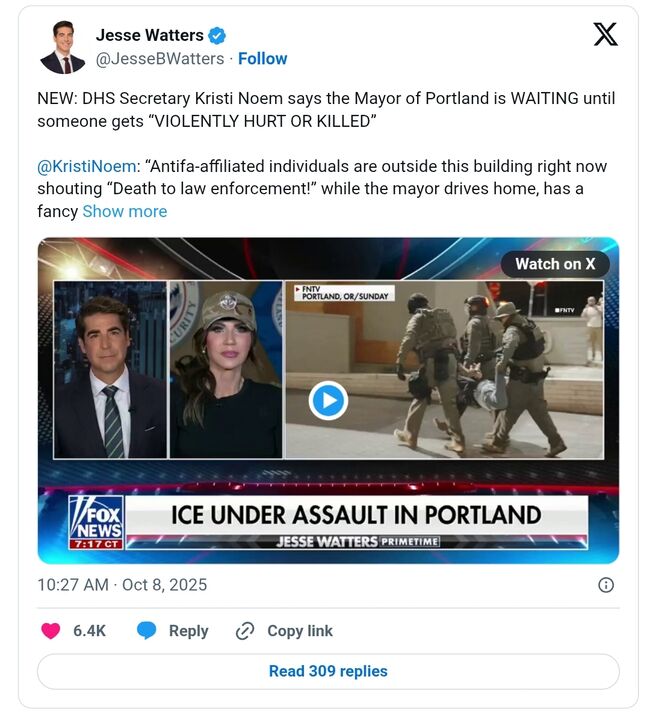The image size is (650, 718).
Task: Click the X logo icon
Action: (x=605, y=35)
